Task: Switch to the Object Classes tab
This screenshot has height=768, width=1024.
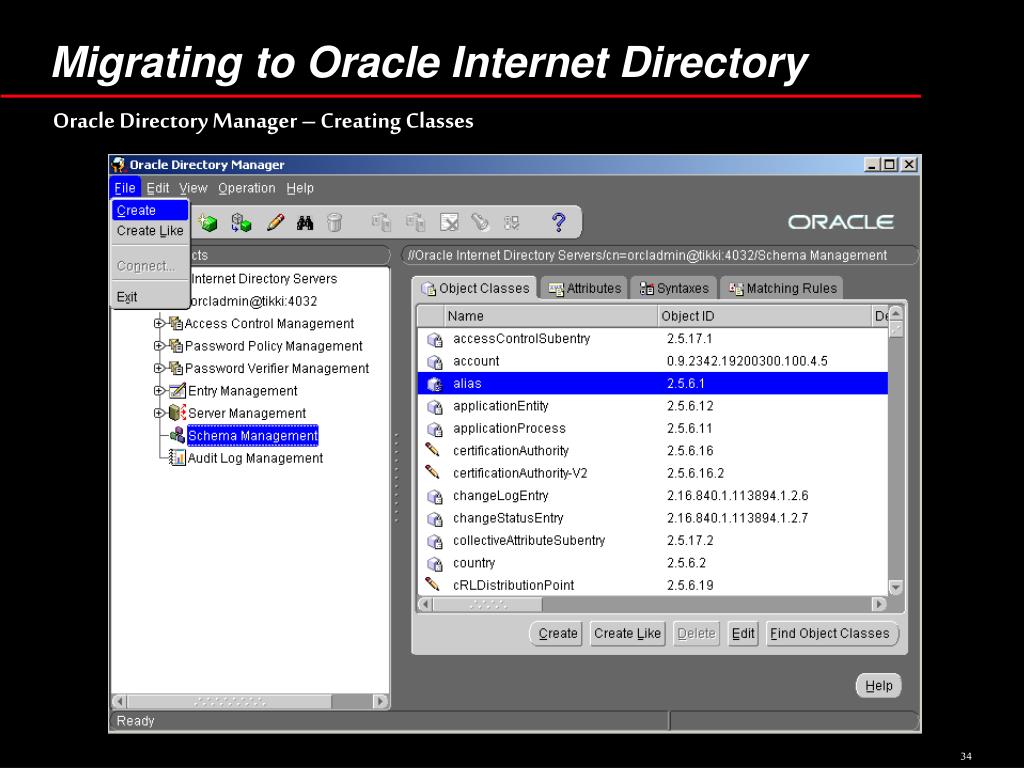Action: pos(475,288)
